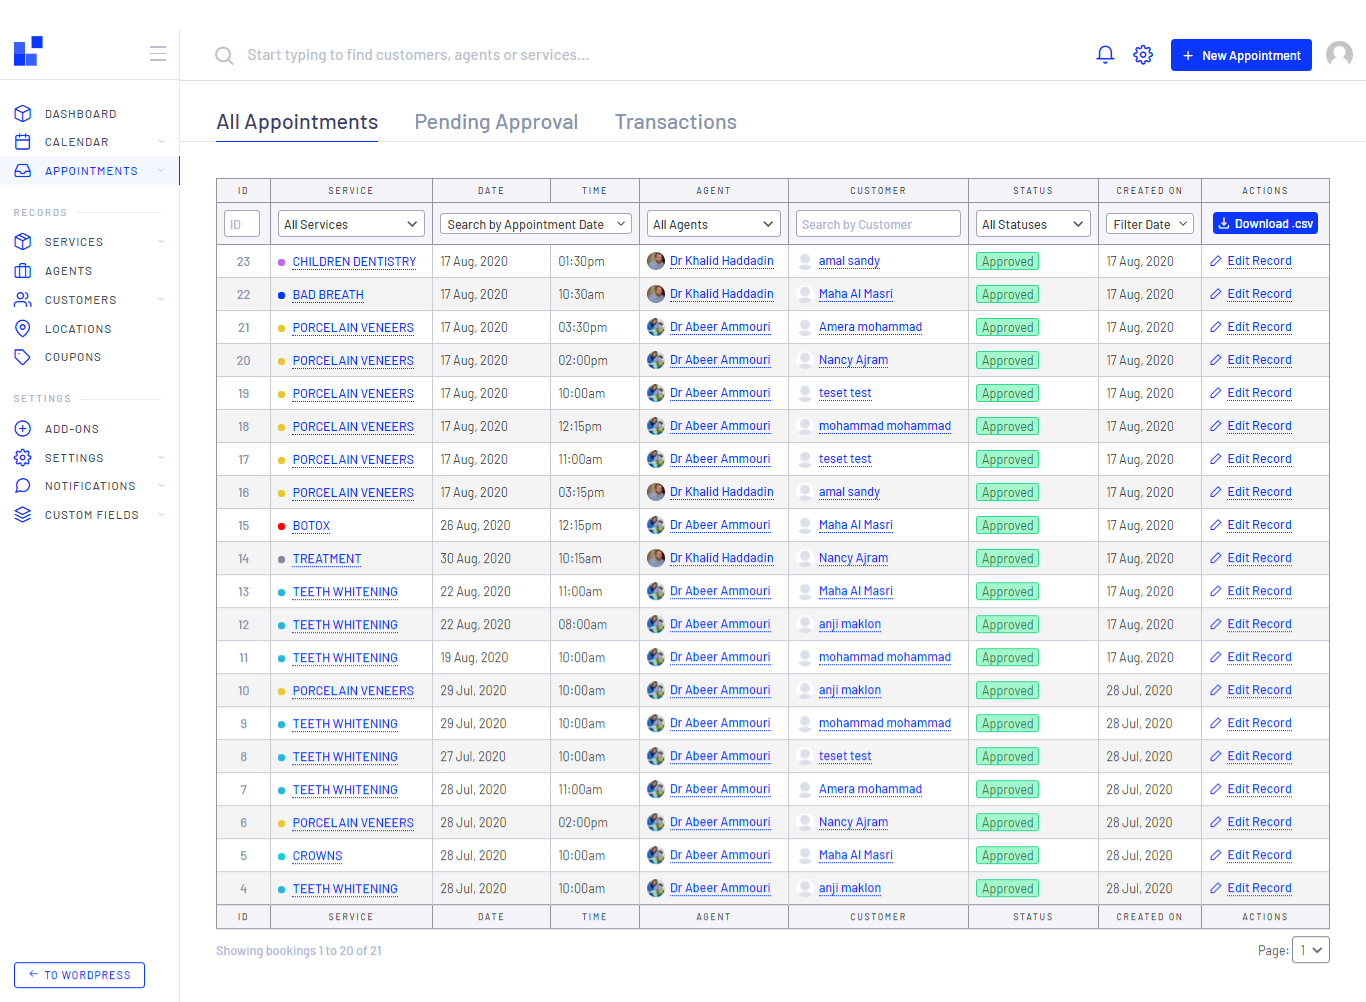Click the red dot beside BOTOX service
Viewport: 1366px width, 1002px height.
282,526
